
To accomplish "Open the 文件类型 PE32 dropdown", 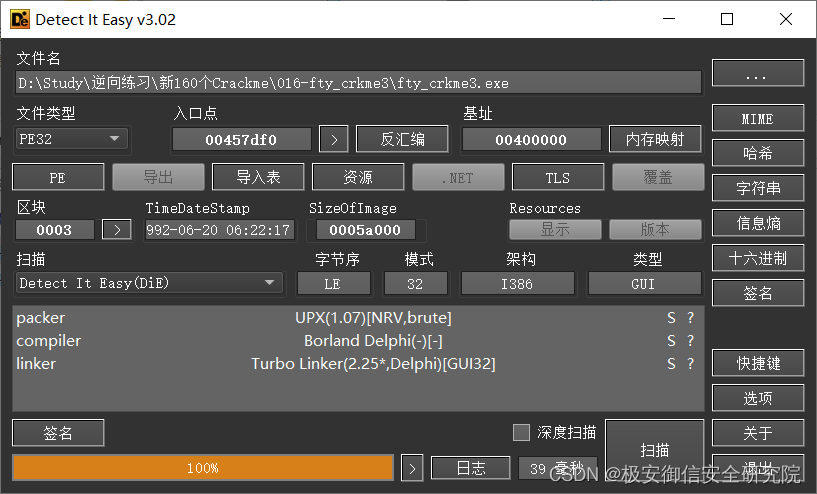I will 72,139.
